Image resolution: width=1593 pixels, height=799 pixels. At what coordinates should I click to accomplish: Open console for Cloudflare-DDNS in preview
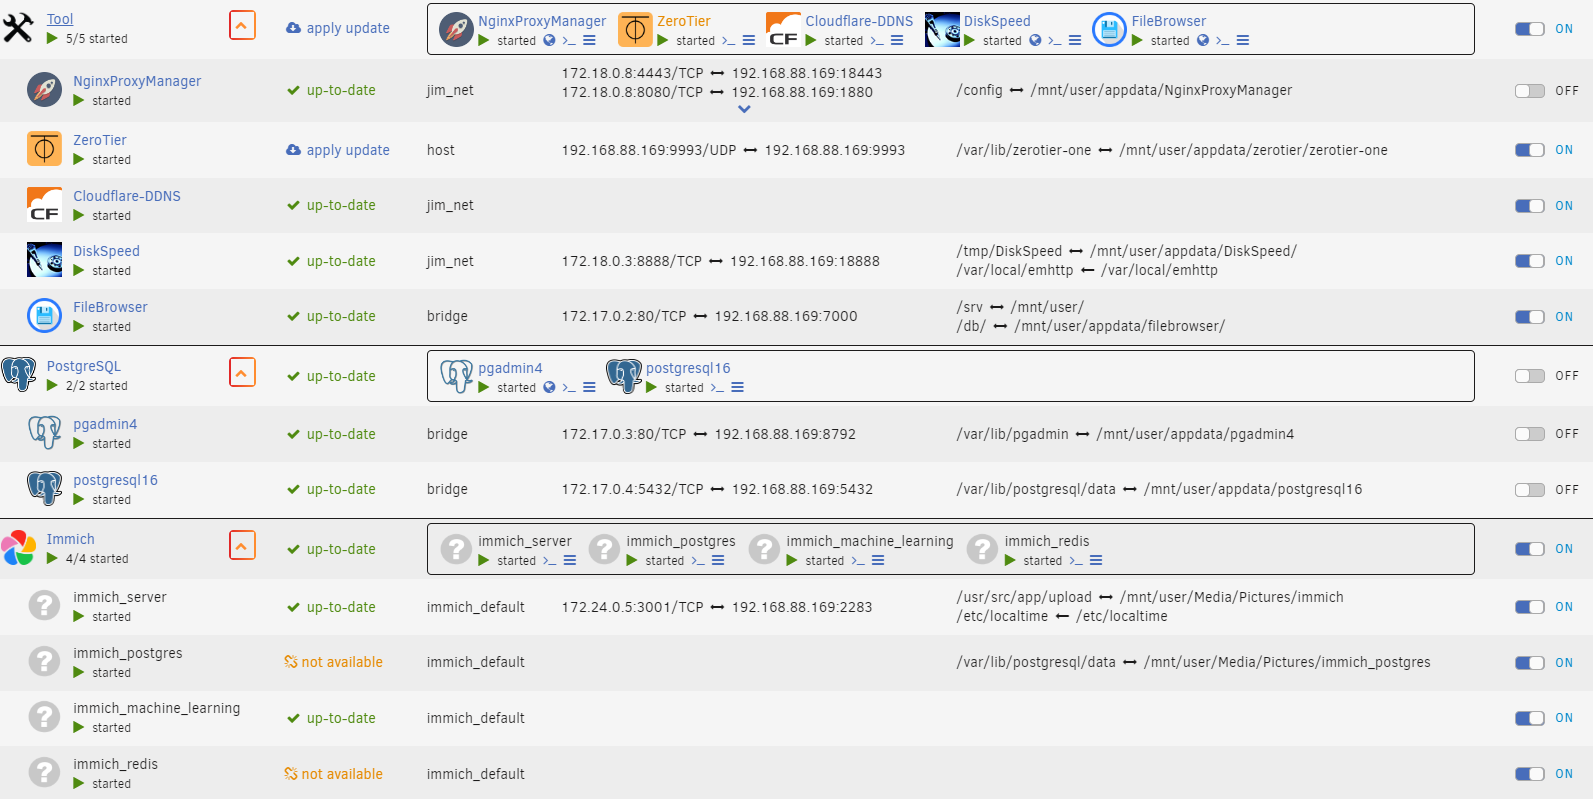(877, 41)
